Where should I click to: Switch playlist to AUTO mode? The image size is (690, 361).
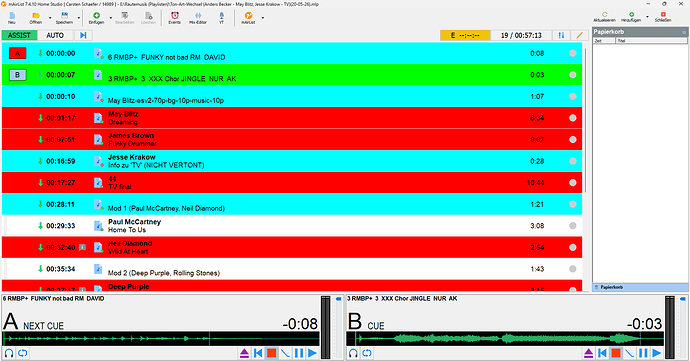pyautogui.click(x=55, y=35)
